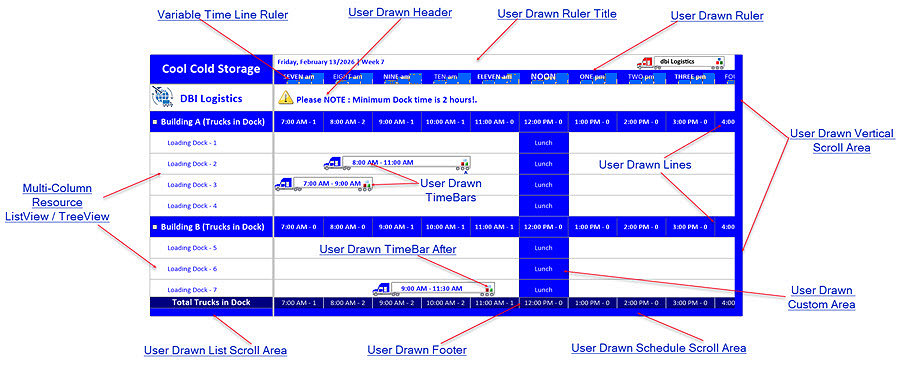Image resolution: width=900 pixels, height=366 pixels.
Task: Click the blue cab of the Loading Dock 2 truck
Action: click(x=333, y=163)
